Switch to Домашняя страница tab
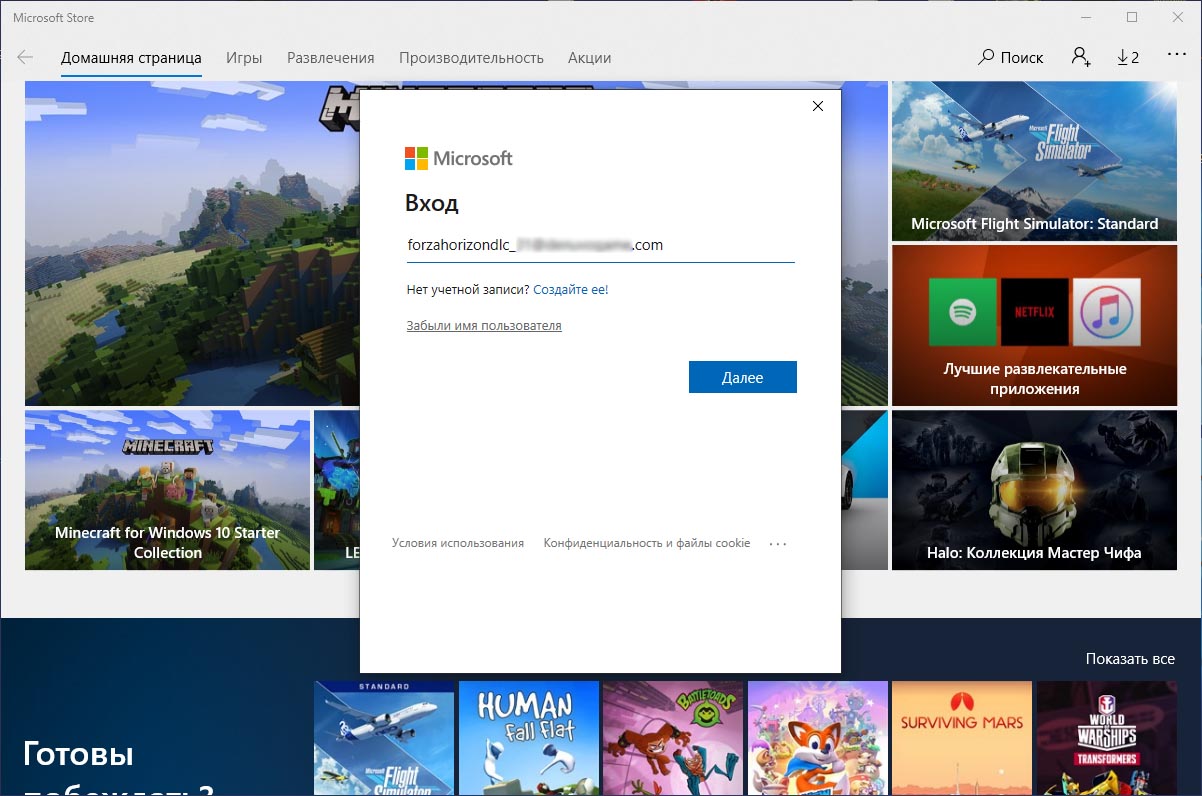Viewport: 1202px width, 796px height. pyautogui.click(x=131, y=58)
